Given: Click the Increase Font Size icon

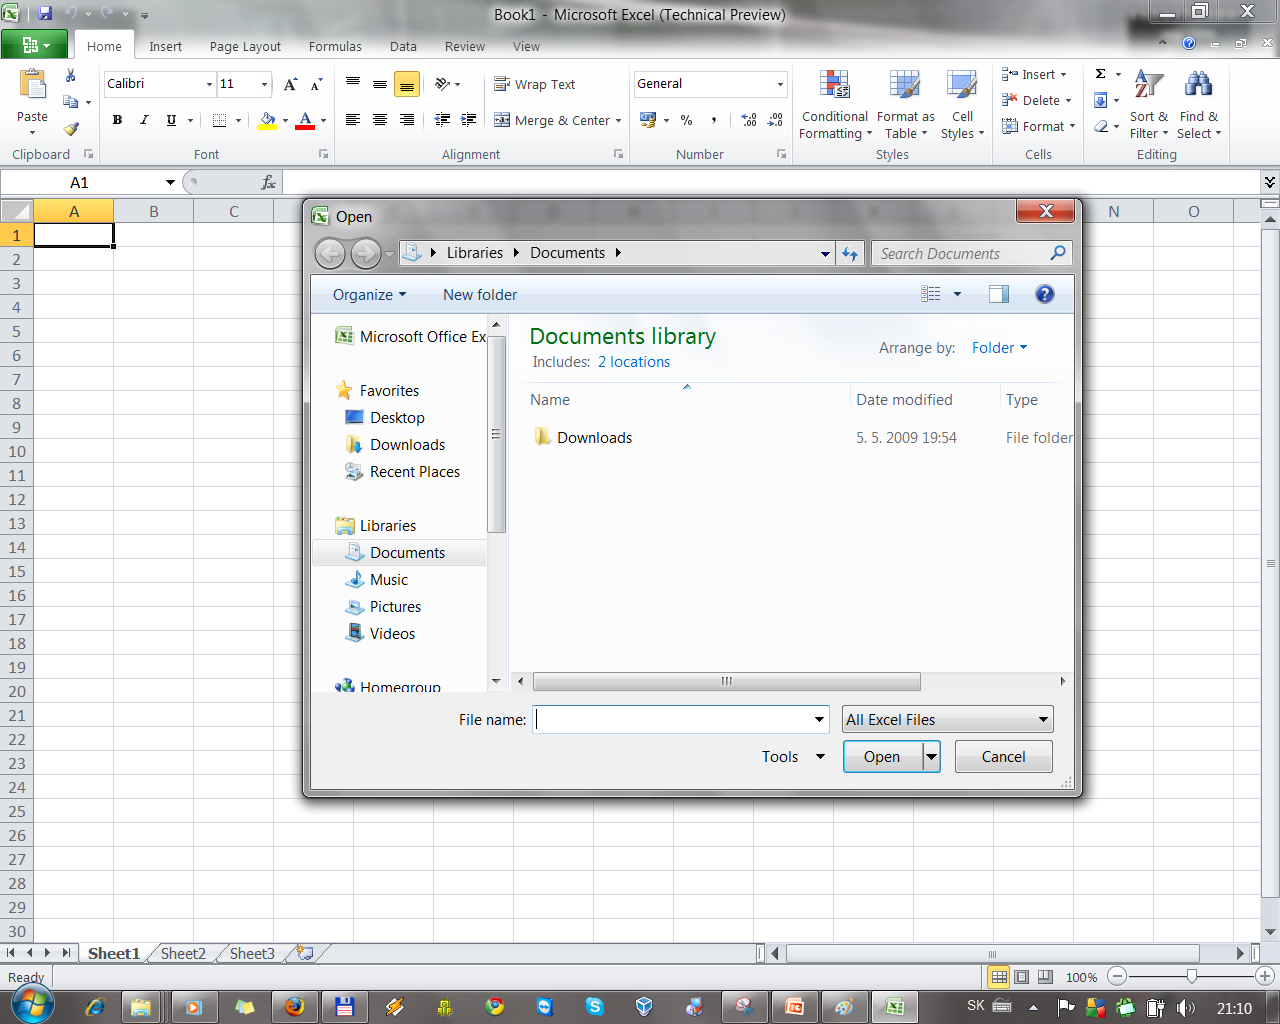Looking at the screenshot, I should click(290, 84).
